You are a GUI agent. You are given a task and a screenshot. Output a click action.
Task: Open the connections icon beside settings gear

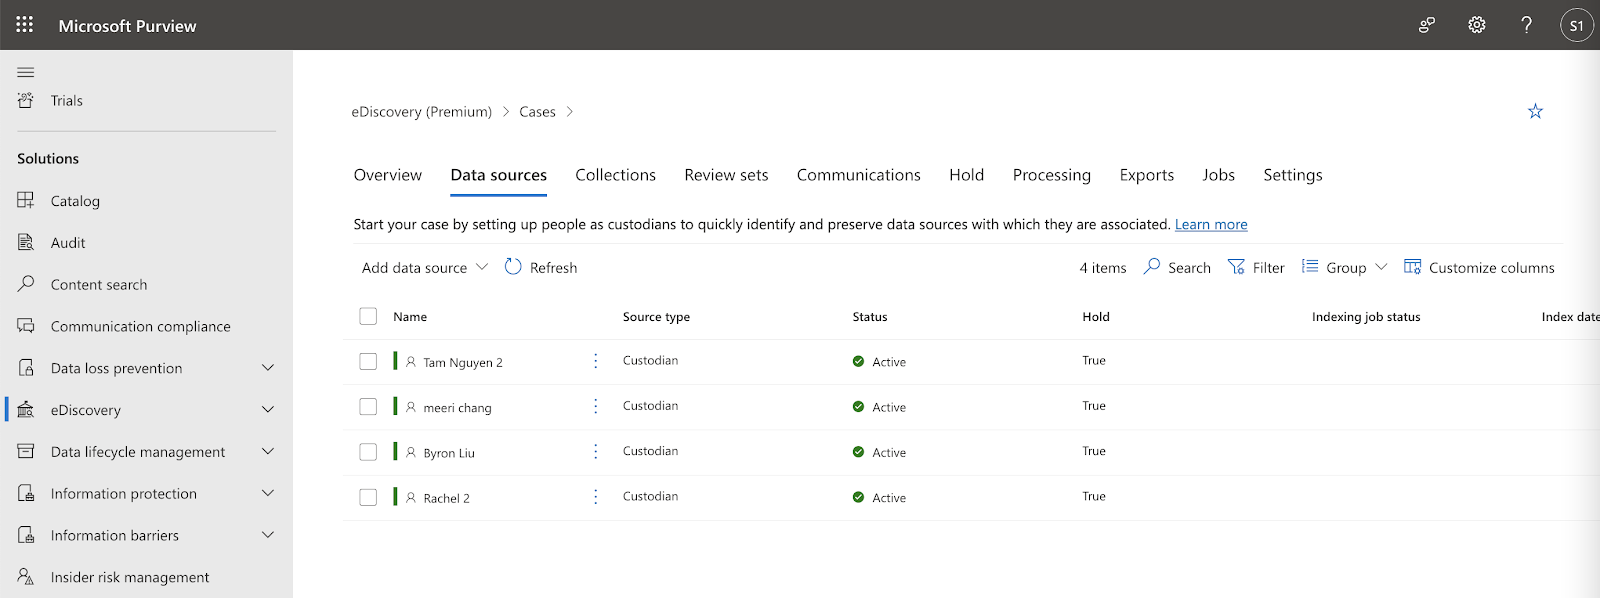click(1427, 25)
